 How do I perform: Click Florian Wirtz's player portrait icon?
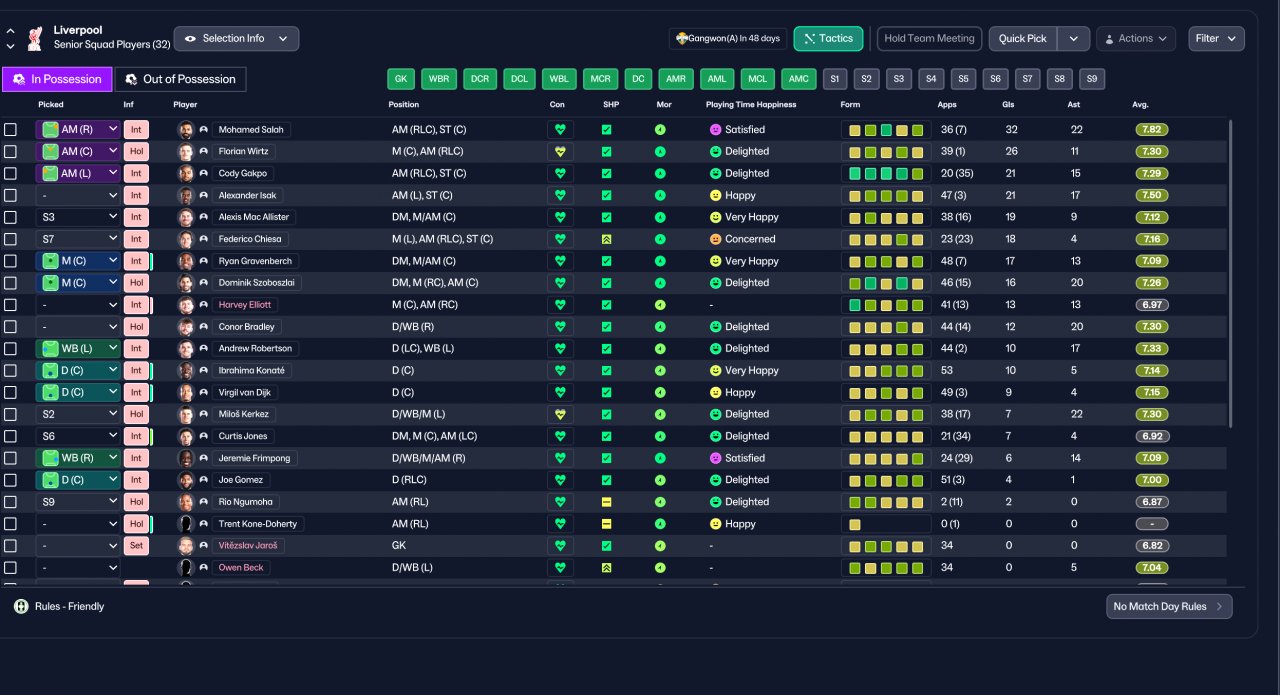tap(186, 152)
